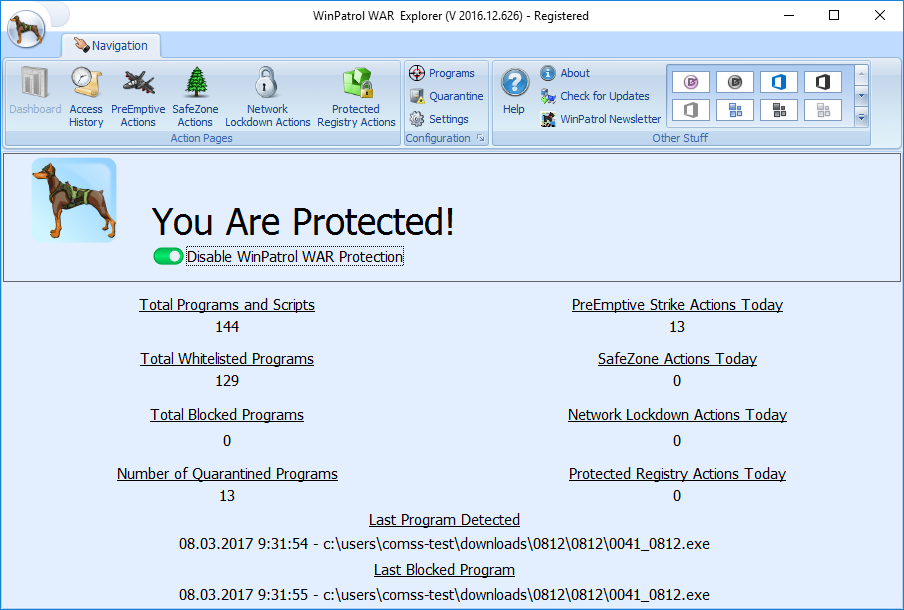
Task: Select the dark Windows tiles theme
Action: click(x=779, y=110)
